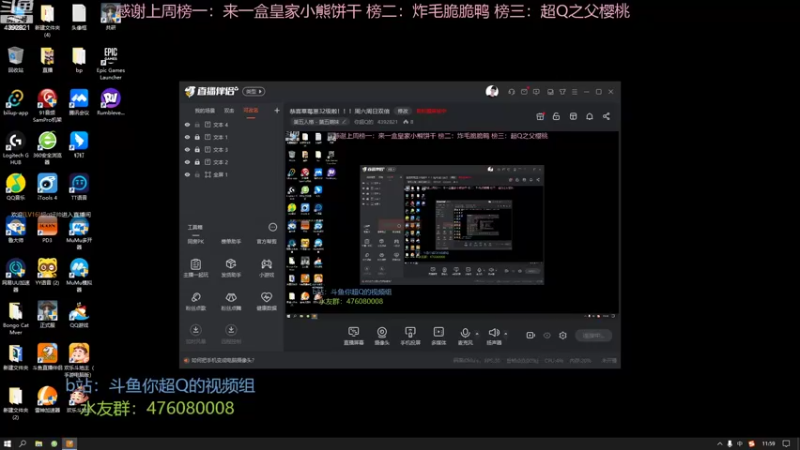Open toolbox more-options circle button
The width and height of the screenshot is (800, 450).
(272, 227)
